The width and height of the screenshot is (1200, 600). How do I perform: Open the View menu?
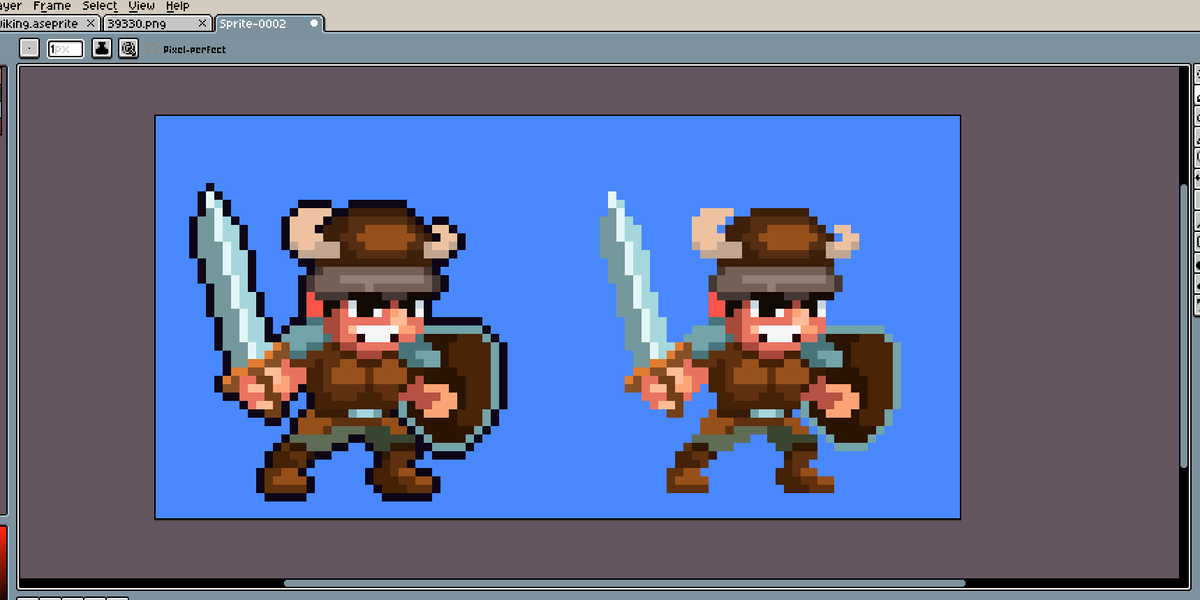[142, 6]
